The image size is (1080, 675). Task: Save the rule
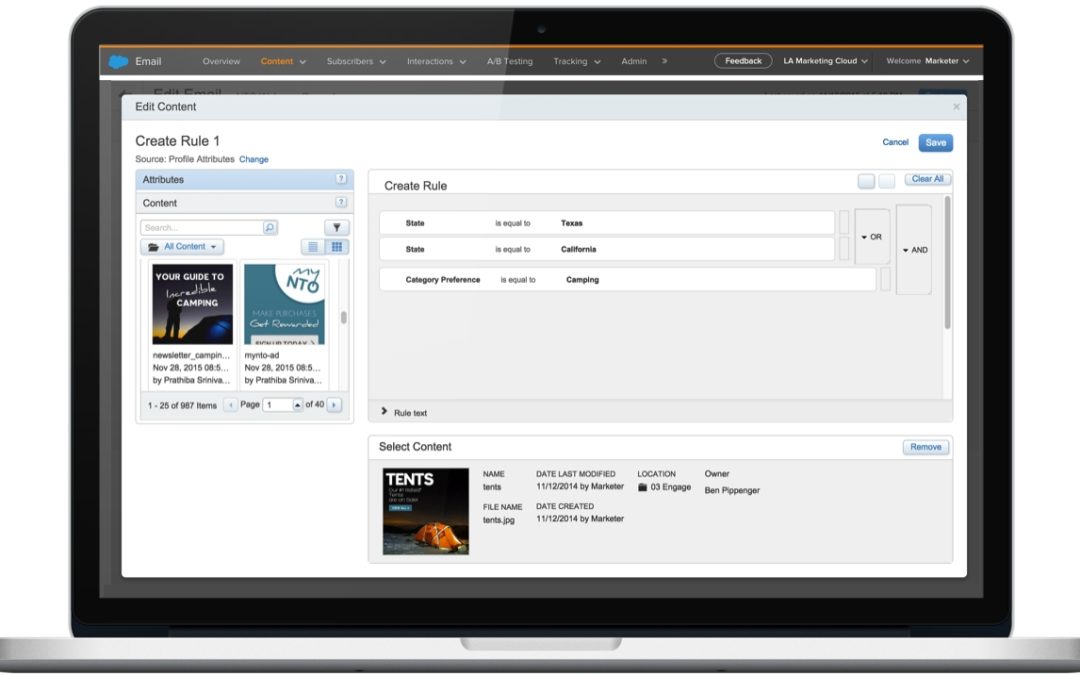[935, 143]
